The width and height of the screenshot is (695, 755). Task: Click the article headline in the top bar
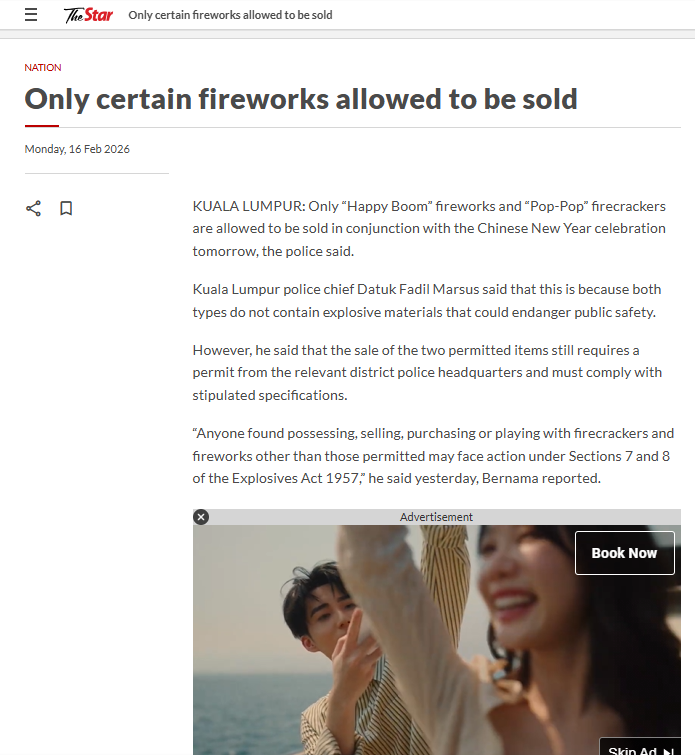click(230, 15)
